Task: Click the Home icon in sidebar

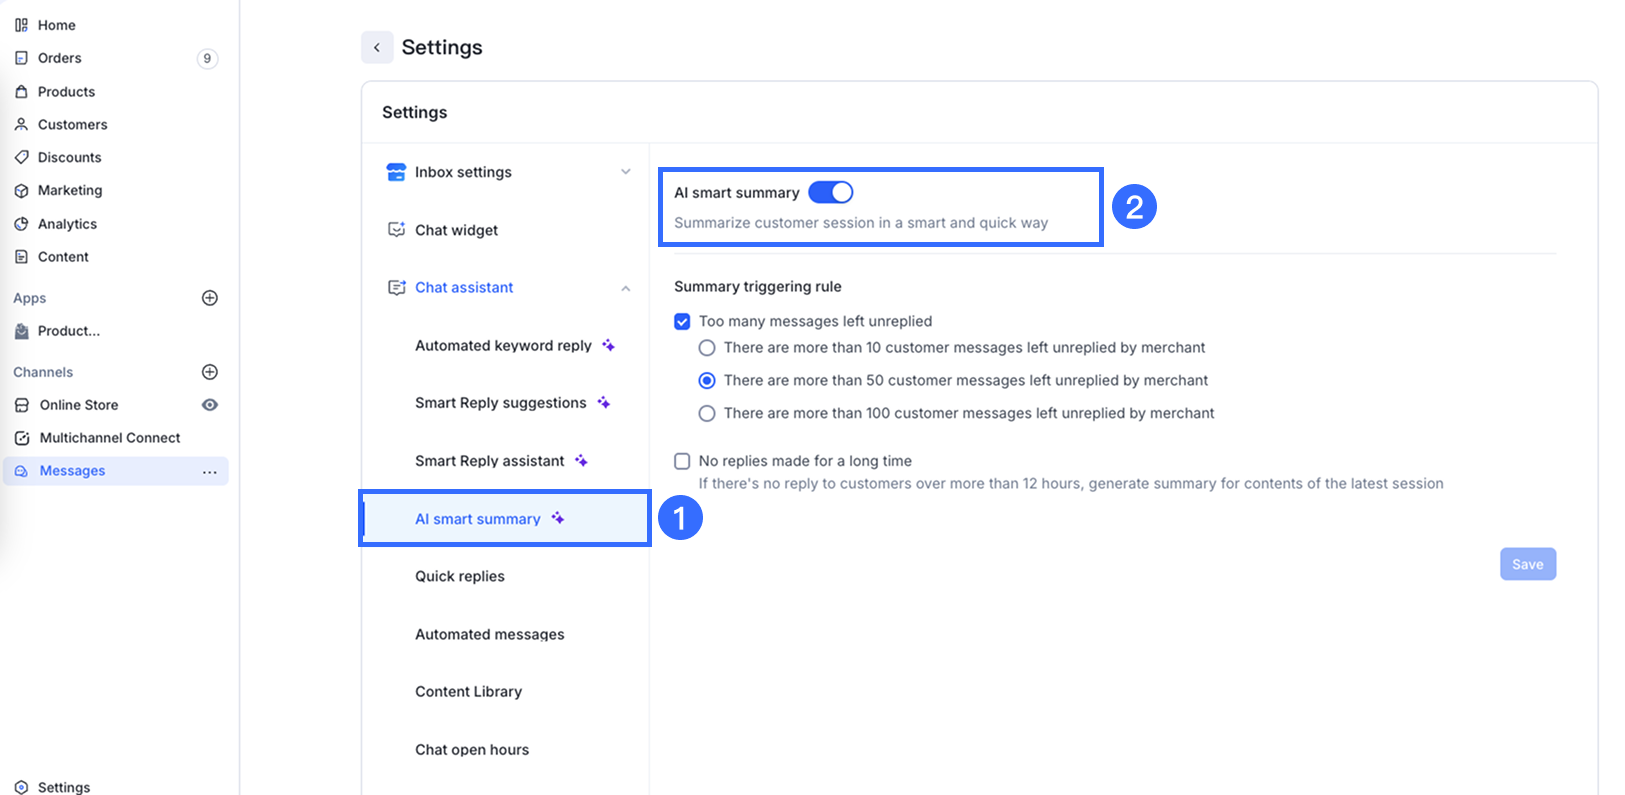Action: tap(21, 25)
